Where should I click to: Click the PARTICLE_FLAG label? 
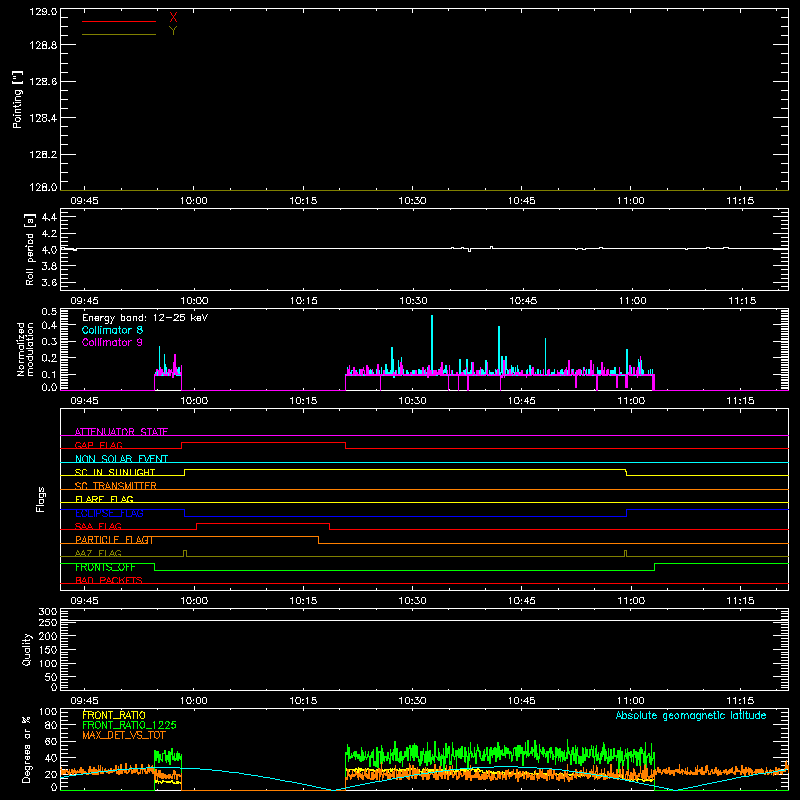(x=114, y=540)
